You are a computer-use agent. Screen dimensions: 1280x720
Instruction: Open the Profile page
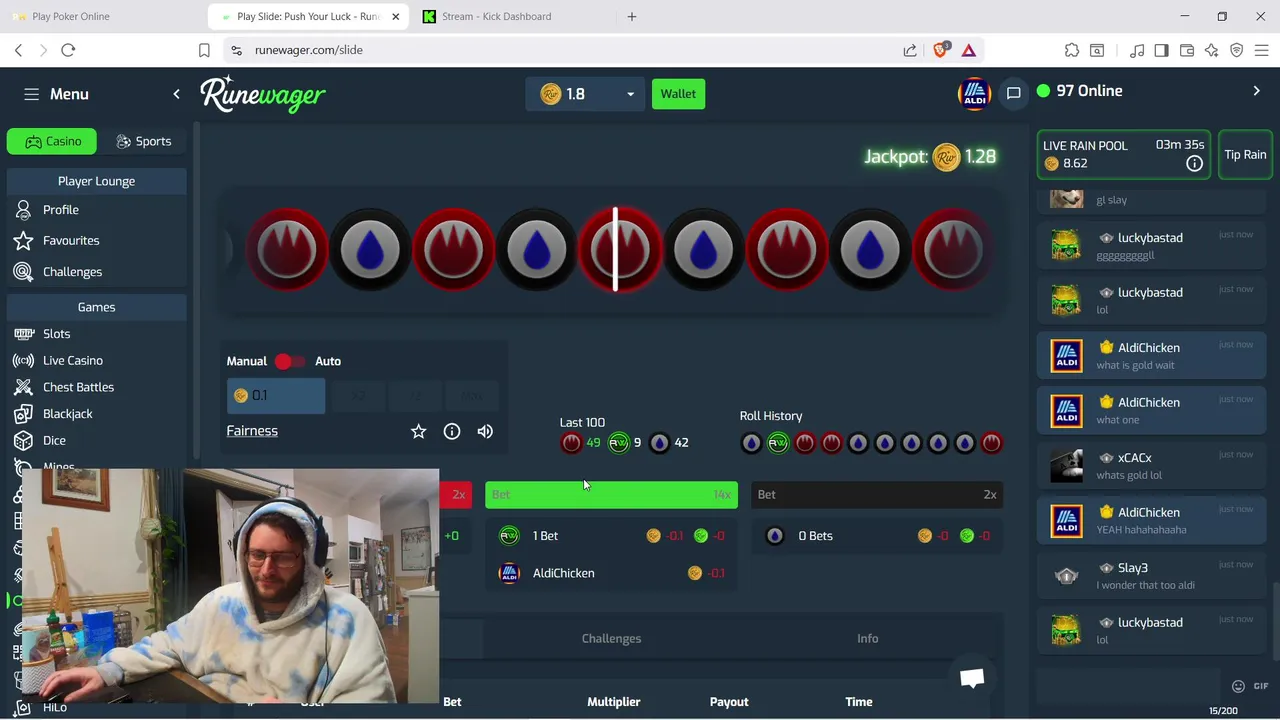(x=60, y=210)
